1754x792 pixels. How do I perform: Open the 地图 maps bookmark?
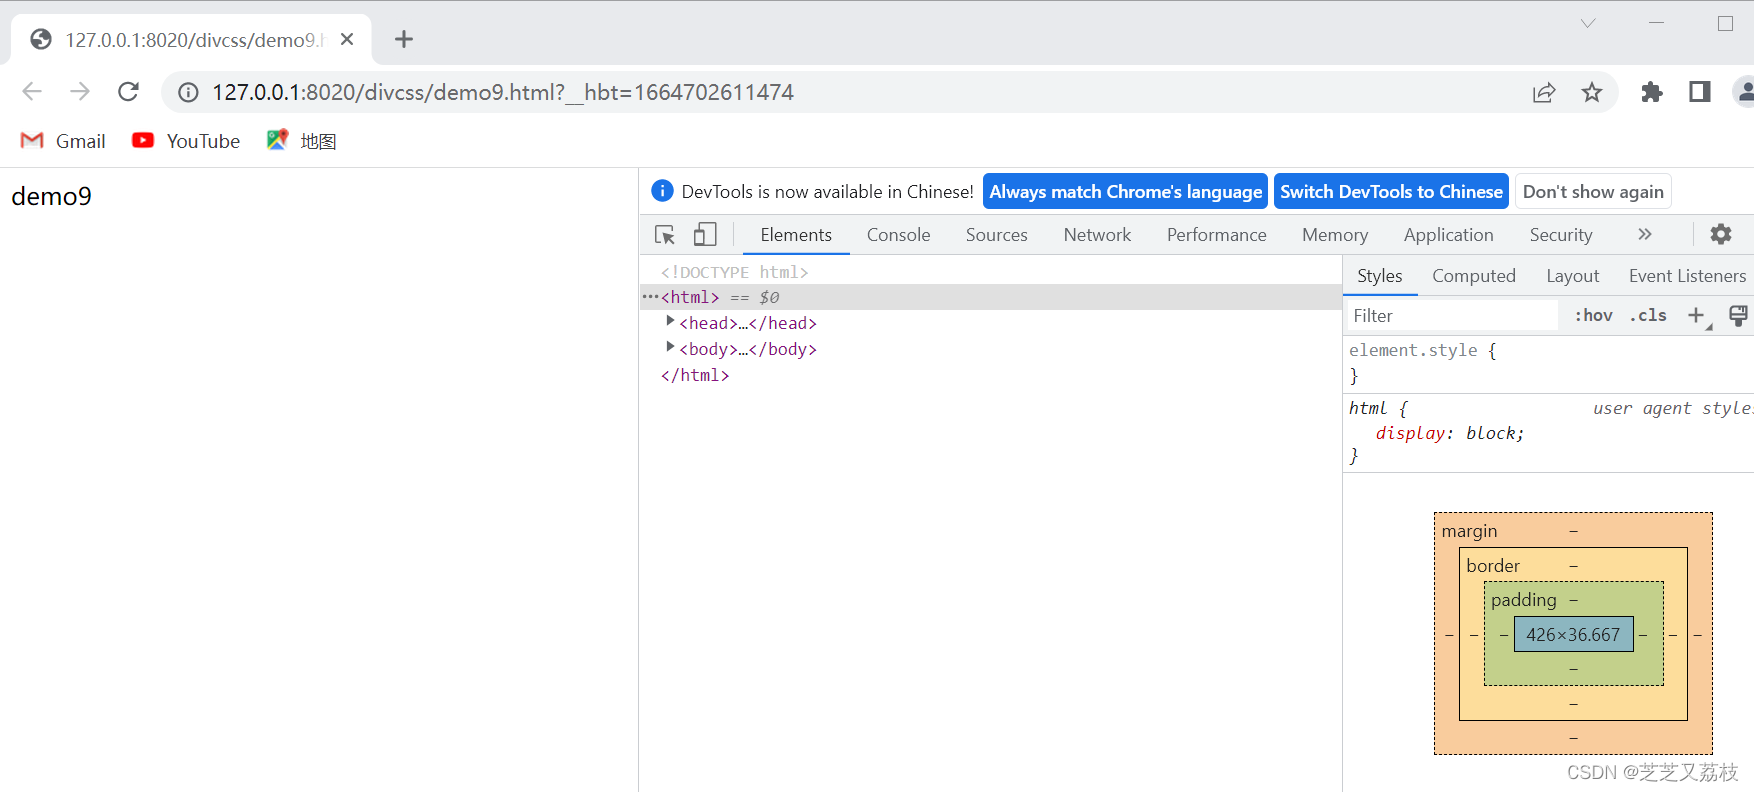(x=301, y=141)
